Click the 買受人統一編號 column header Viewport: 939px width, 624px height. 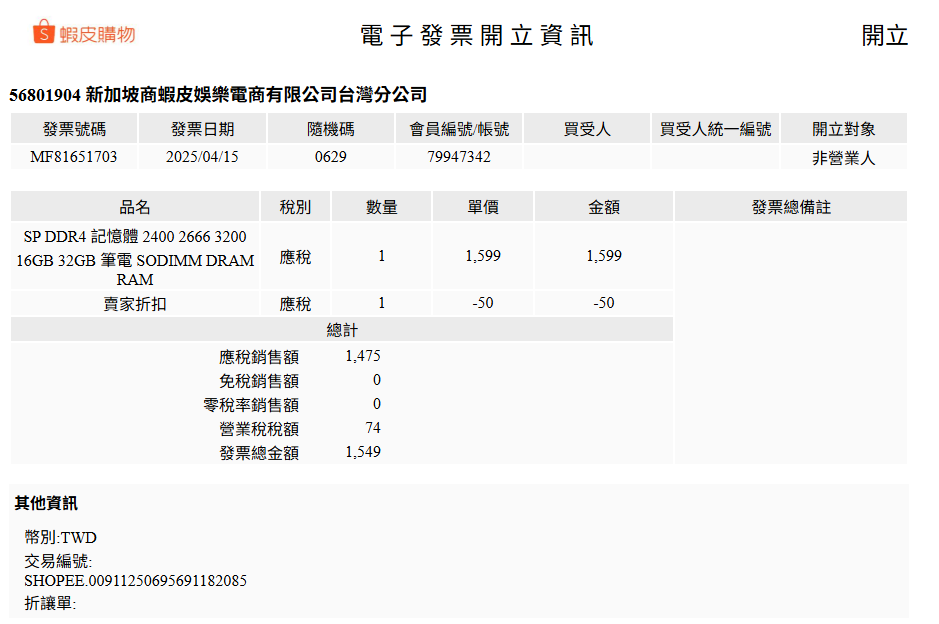click(715, 129)
